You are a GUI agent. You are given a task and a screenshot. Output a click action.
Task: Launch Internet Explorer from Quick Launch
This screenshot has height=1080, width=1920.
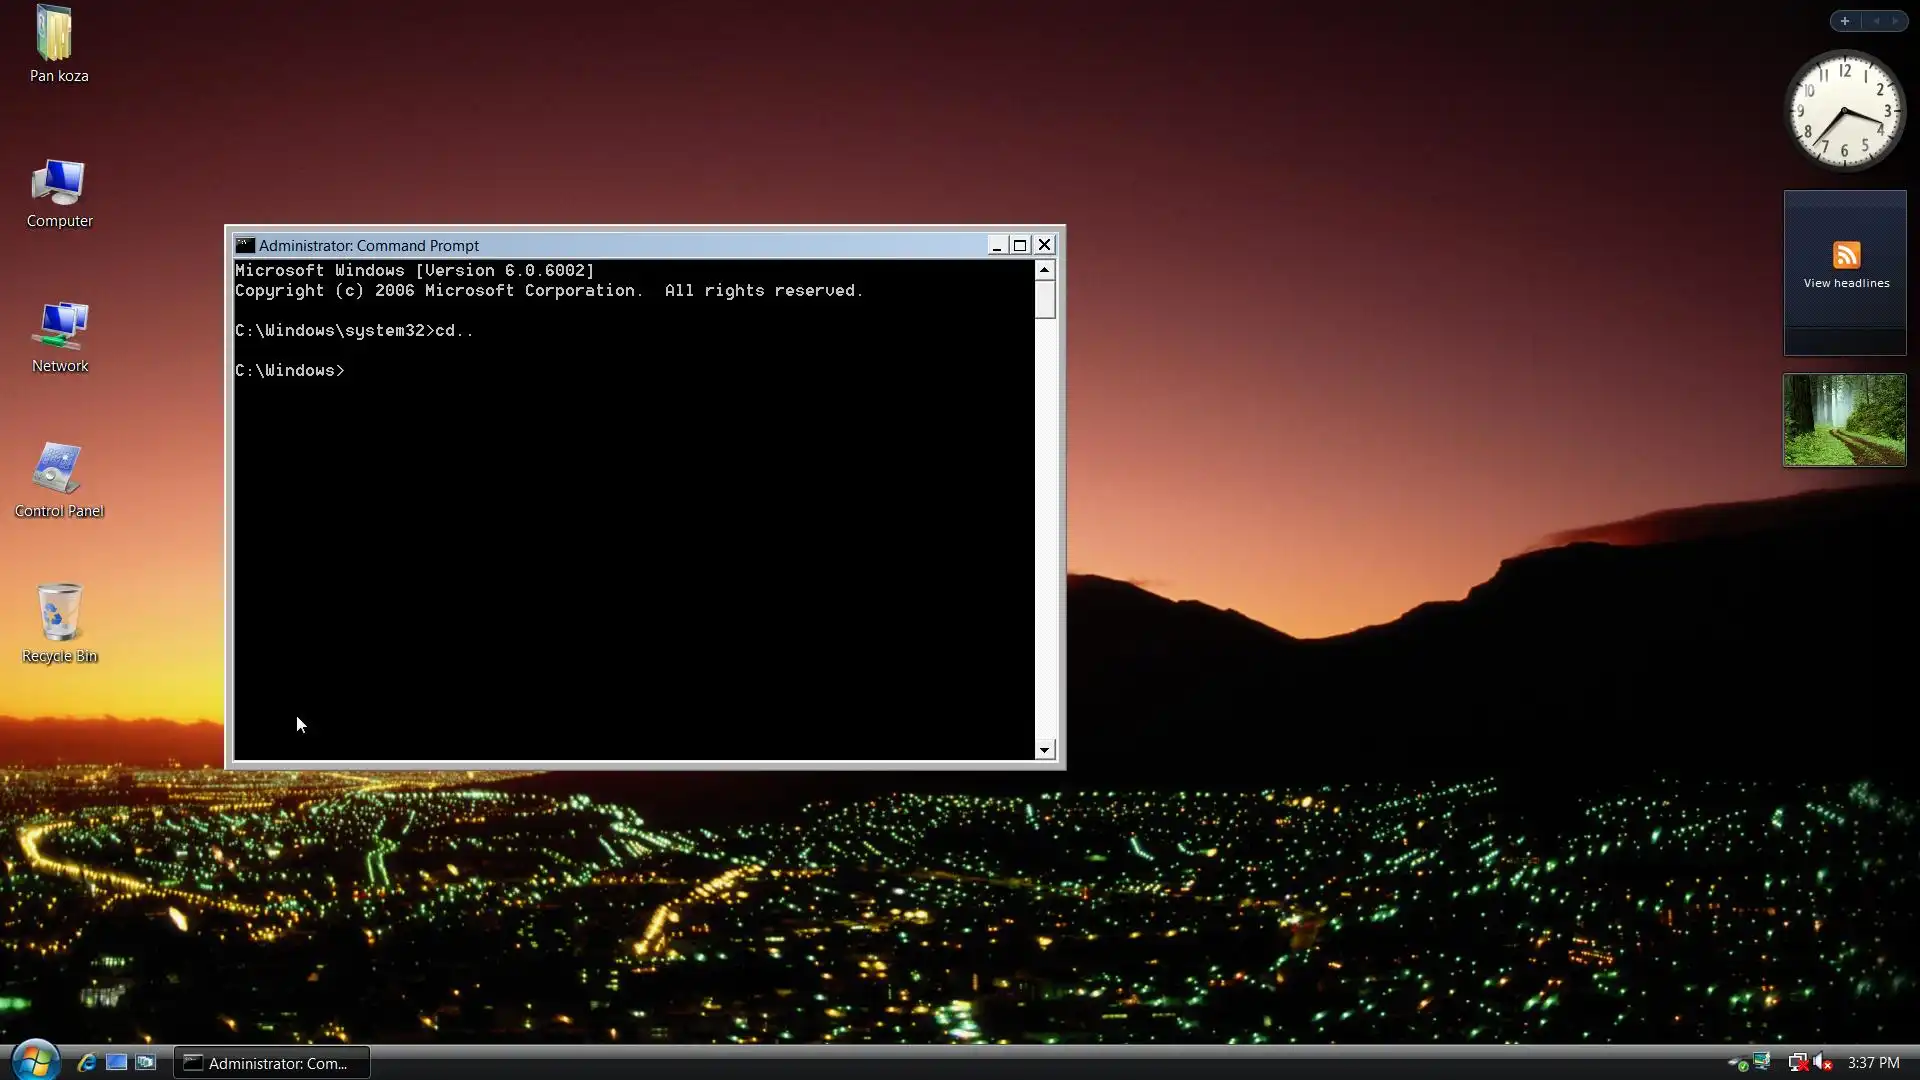[87, 1062]
